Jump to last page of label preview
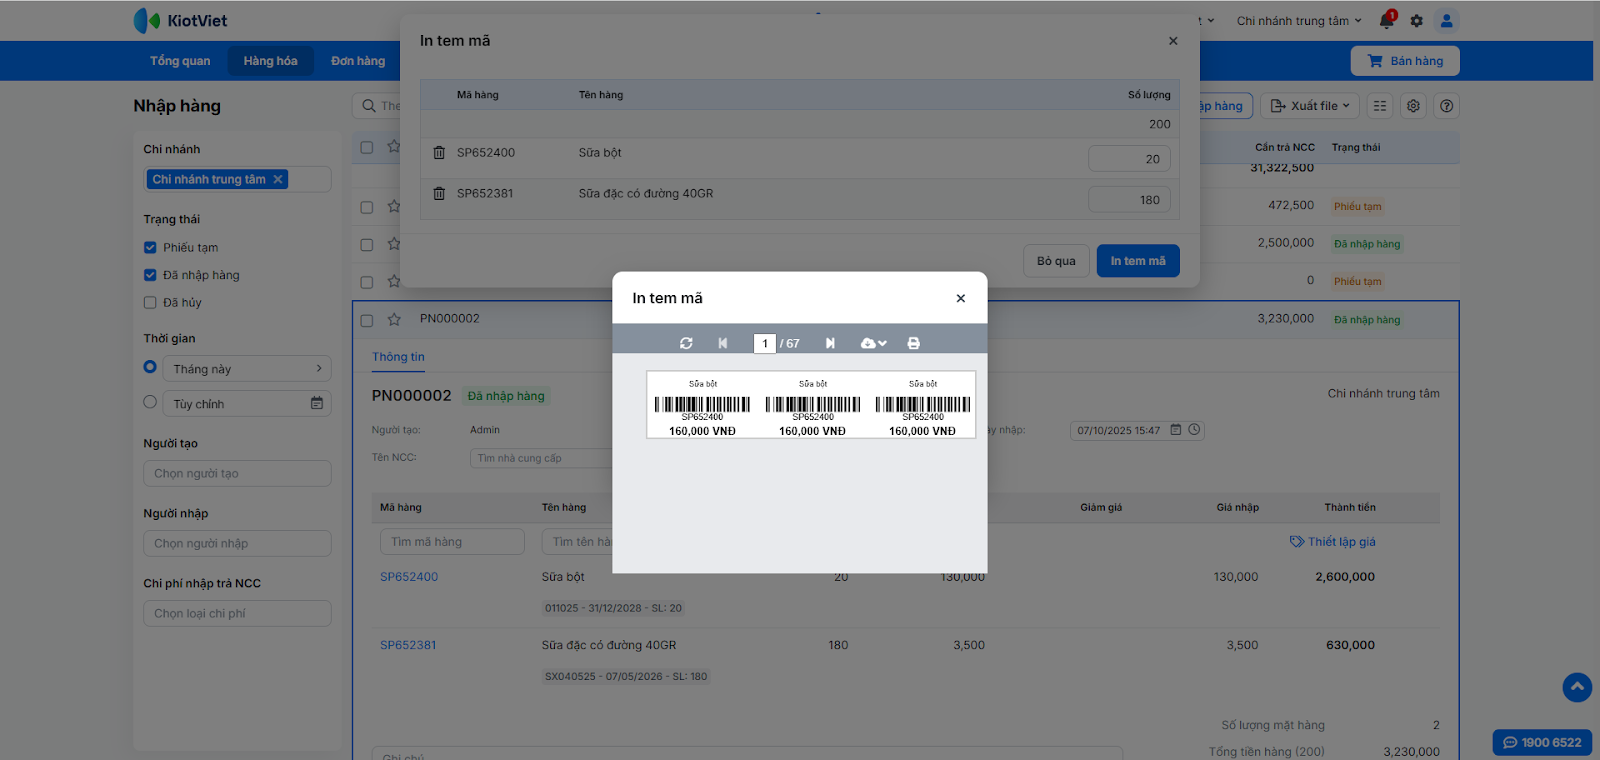The image size is (1600, 760). click(x=830, y=343)
